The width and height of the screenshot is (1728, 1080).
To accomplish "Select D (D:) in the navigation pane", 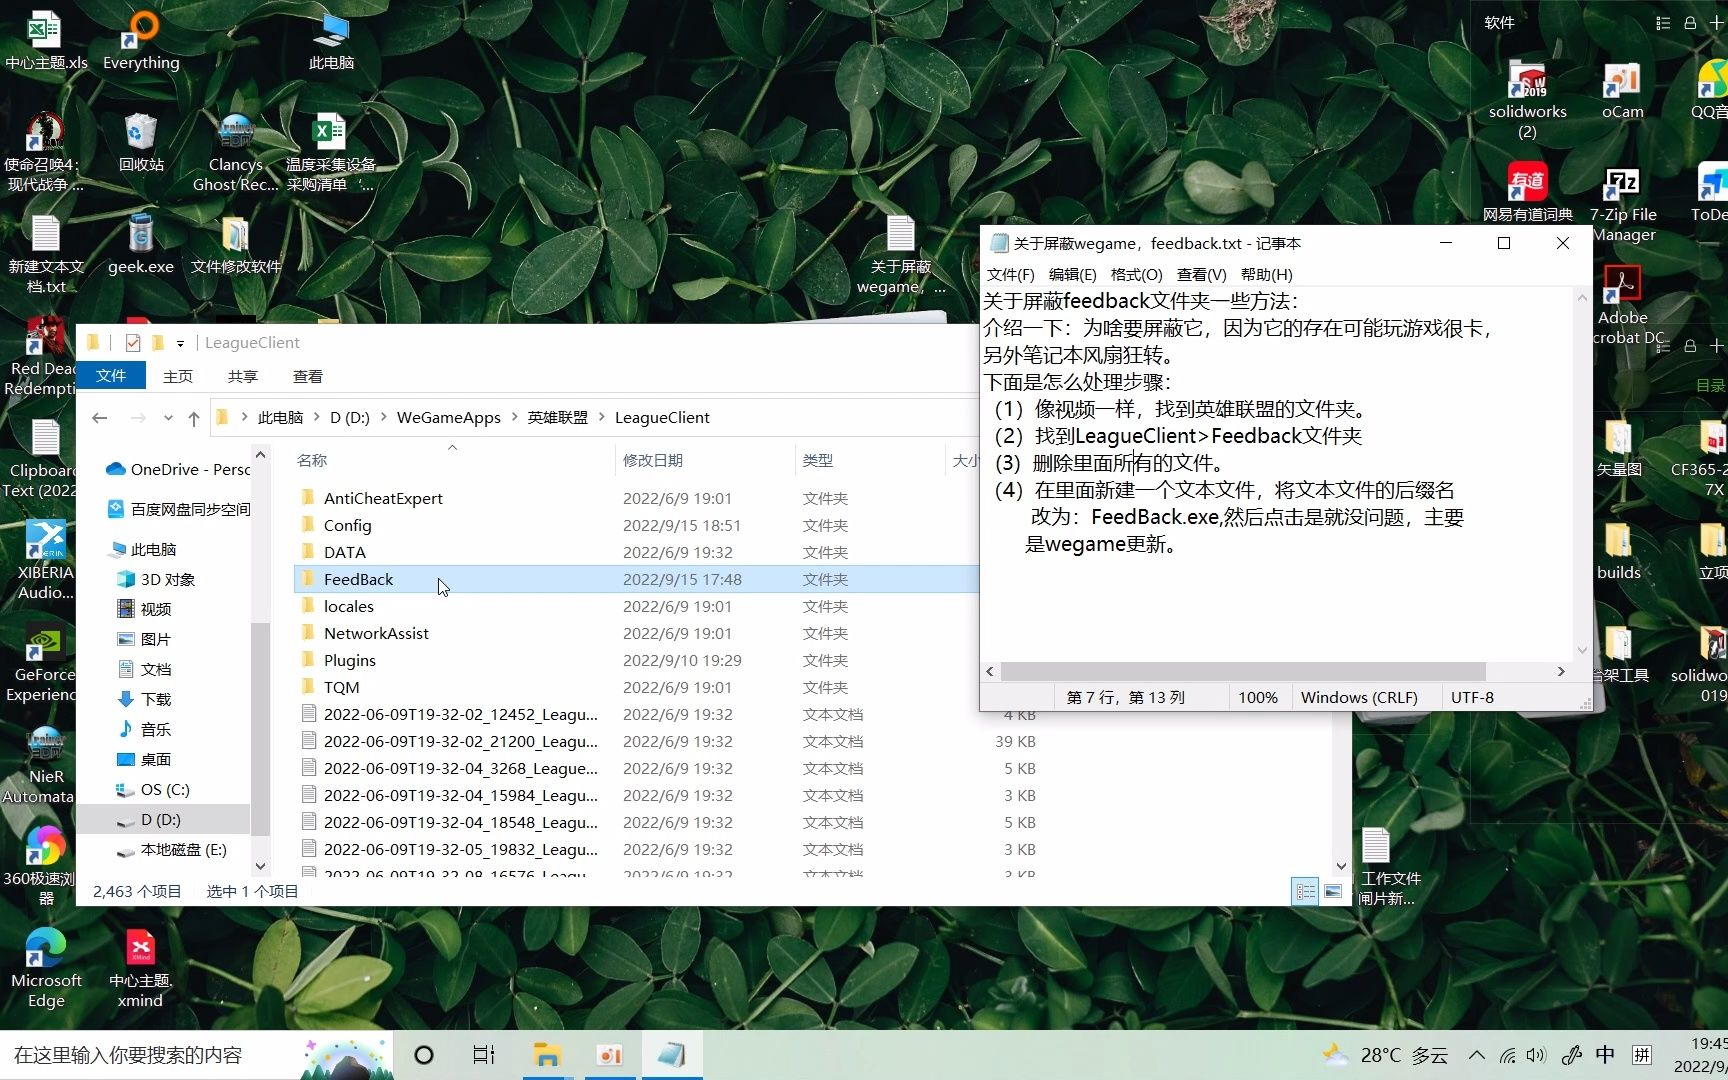I will click(x=160, y=819).
